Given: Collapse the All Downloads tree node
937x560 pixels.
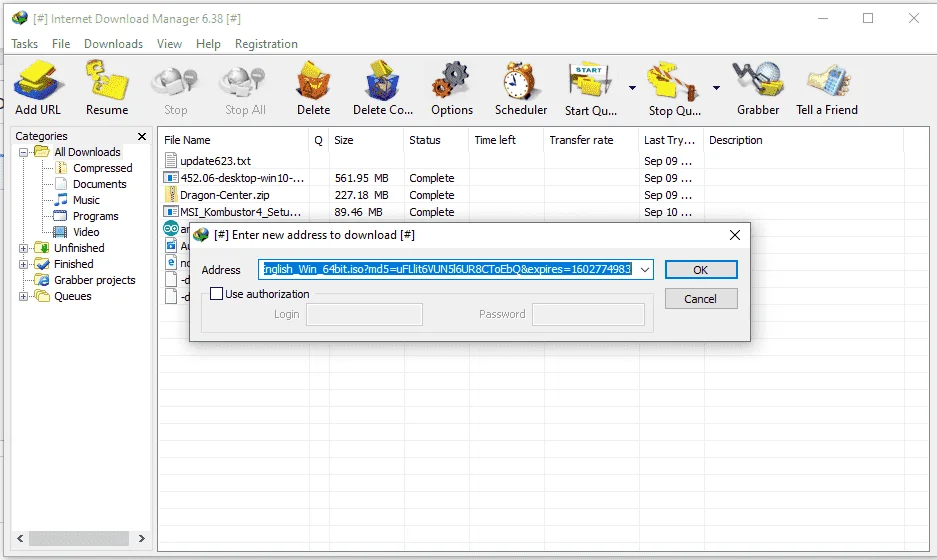Looking at the screenshot, I should tap(23, 152).
